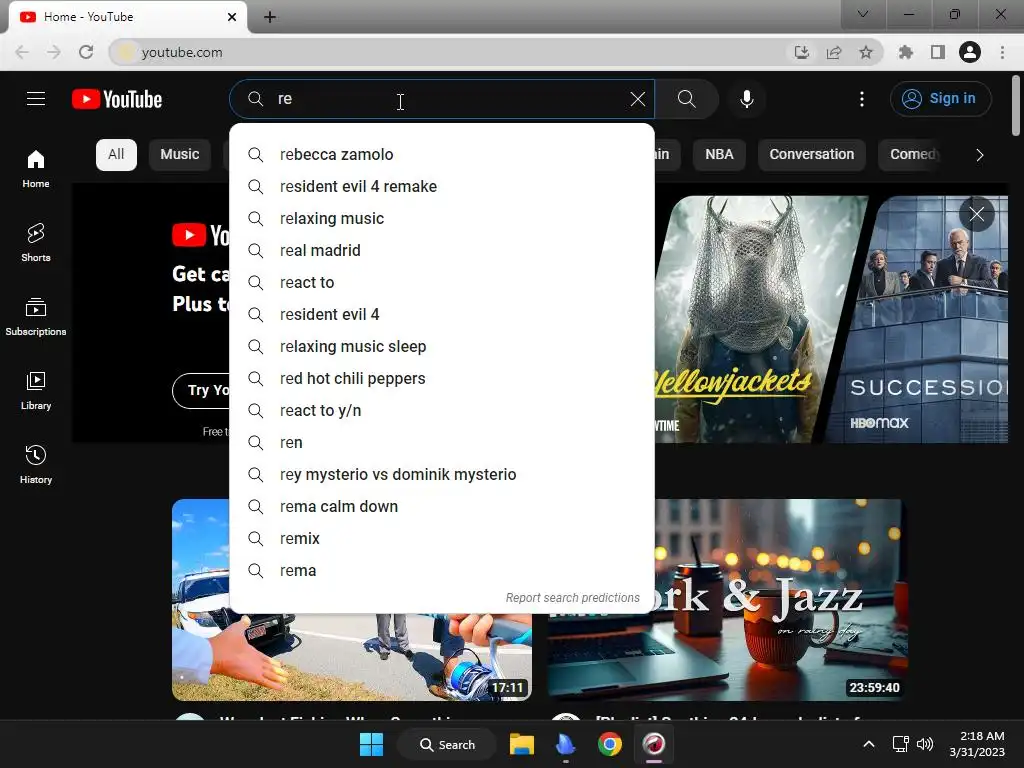Open Chrome extensions puzzle icon

[x=906, y=52]
